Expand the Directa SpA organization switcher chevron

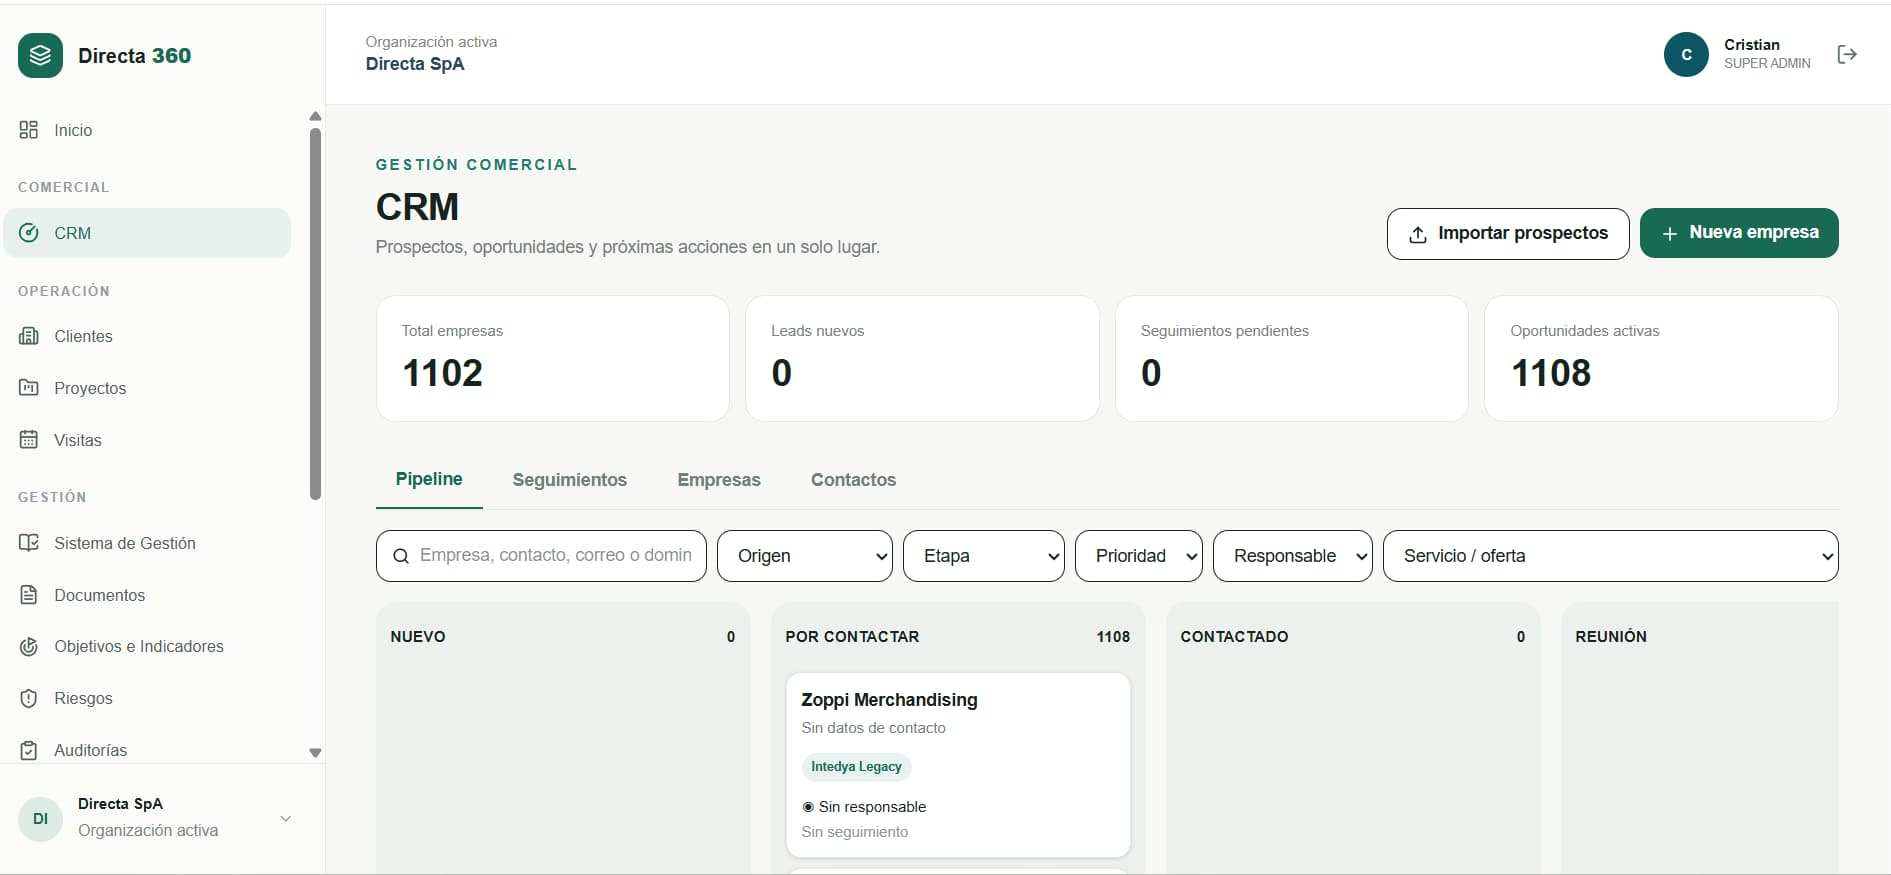(286, 819)
